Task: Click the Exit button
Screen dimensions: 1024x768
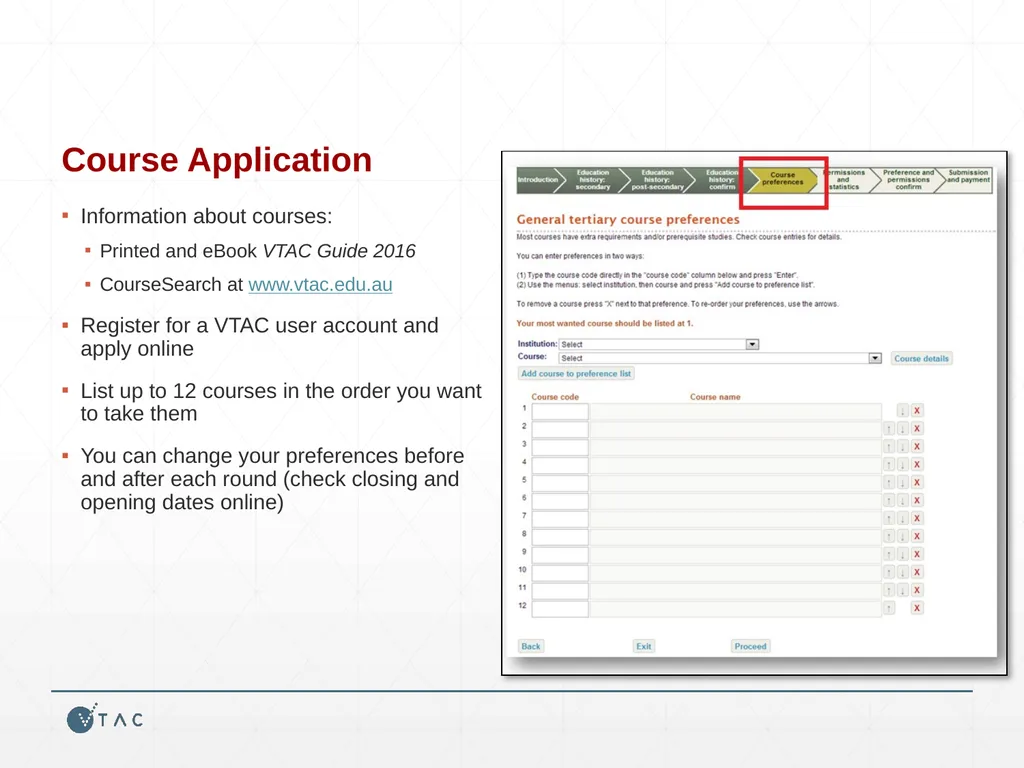Action: click(644, 647)
